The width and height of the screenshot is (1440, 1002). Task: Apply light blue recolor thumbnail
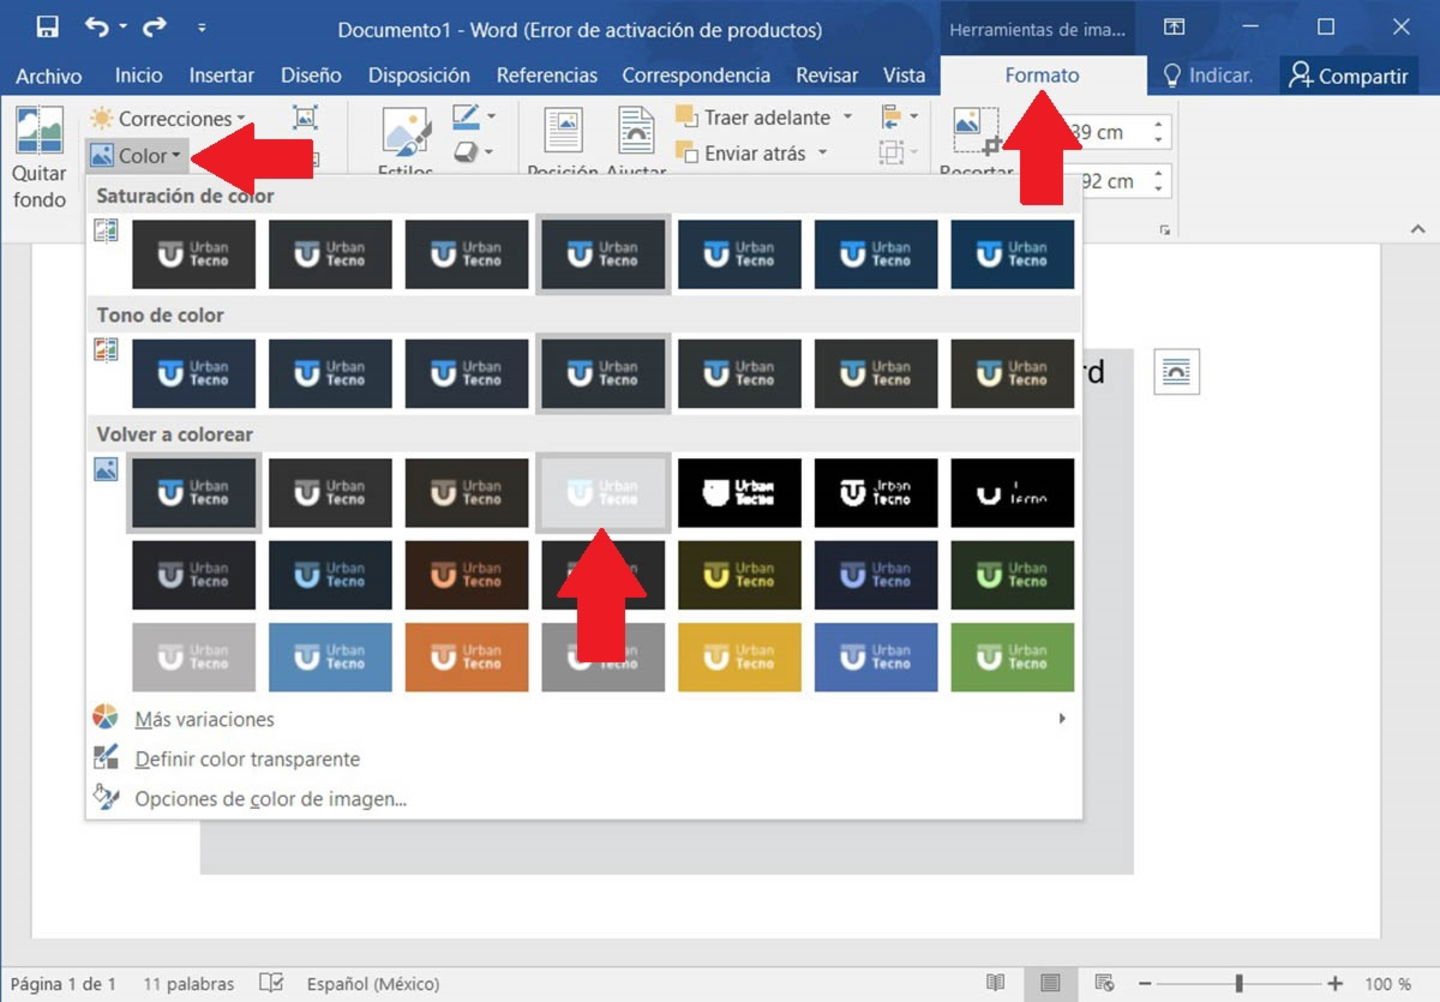click(x=330, y=657)
